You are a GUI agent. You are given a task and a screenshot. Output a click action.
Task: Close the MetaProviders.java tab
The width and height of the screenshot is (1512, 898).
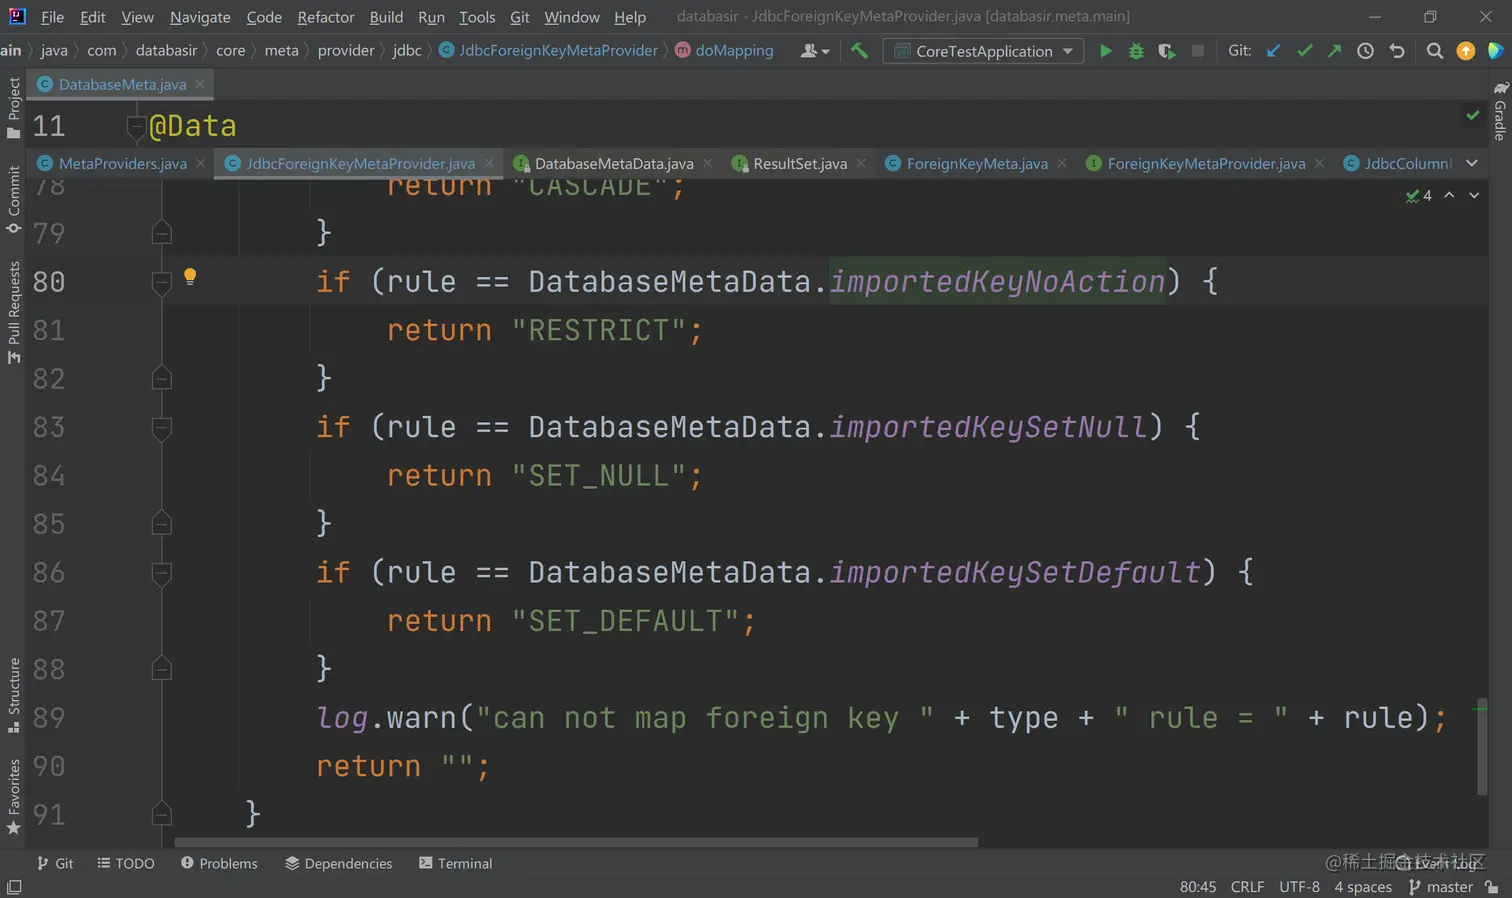point(201,163)
